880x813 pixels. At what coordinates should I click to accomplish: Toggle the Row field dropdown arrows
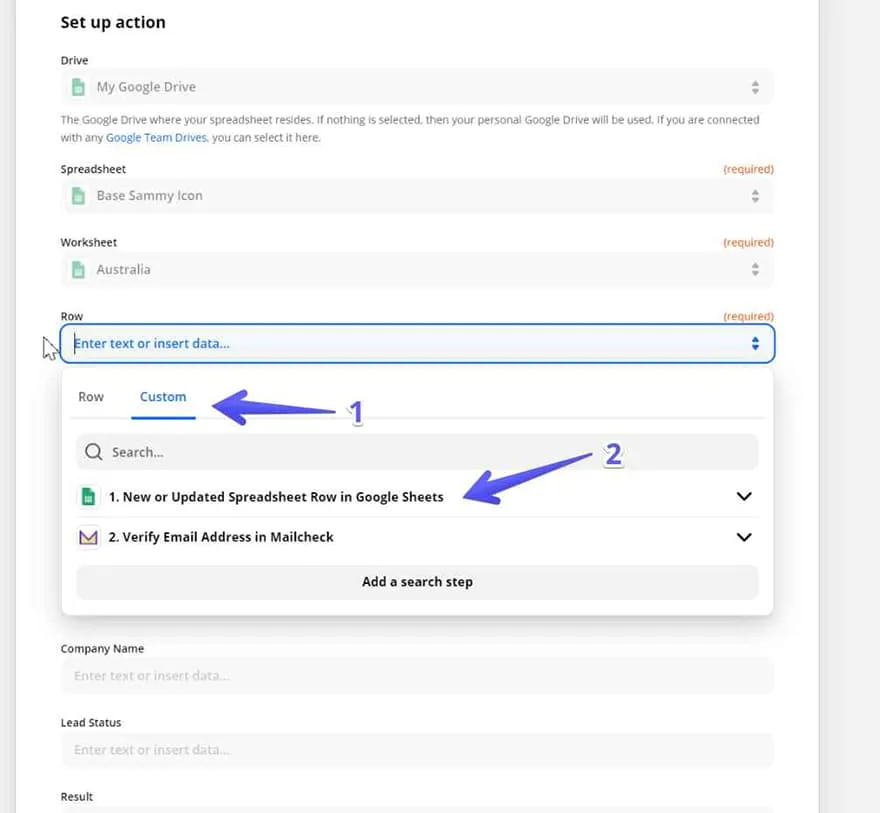pyautogui.click(x=755, y=343)
